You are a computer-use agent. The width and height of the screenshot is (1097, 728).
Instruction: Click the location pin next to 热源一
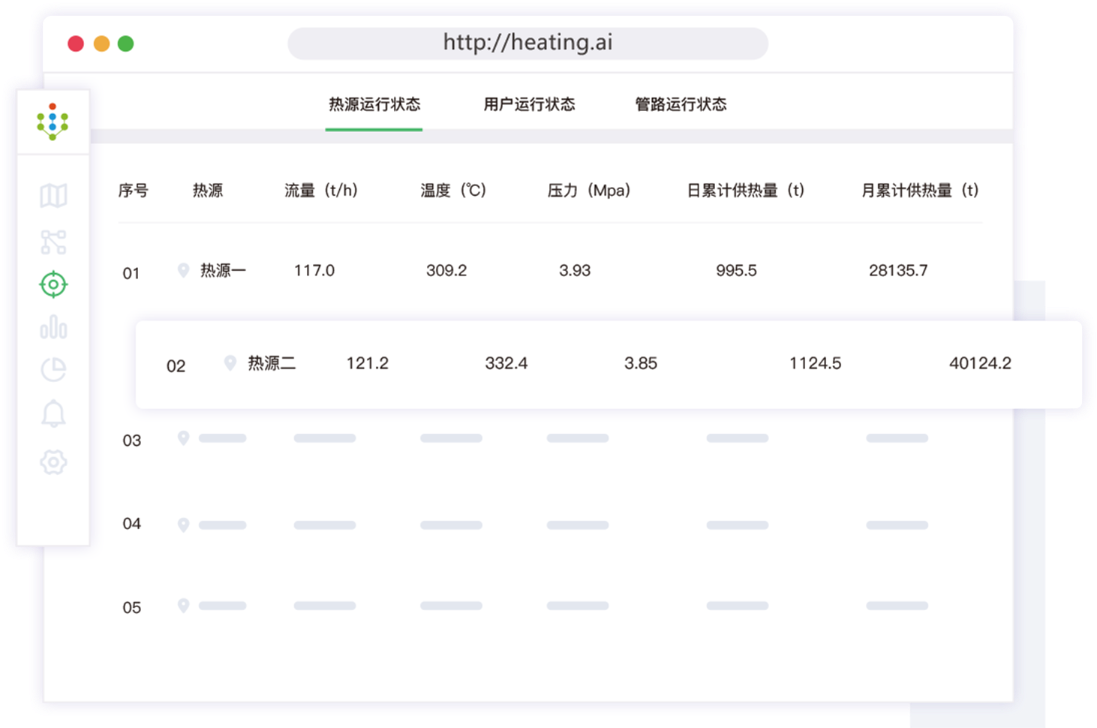(183, 270)
